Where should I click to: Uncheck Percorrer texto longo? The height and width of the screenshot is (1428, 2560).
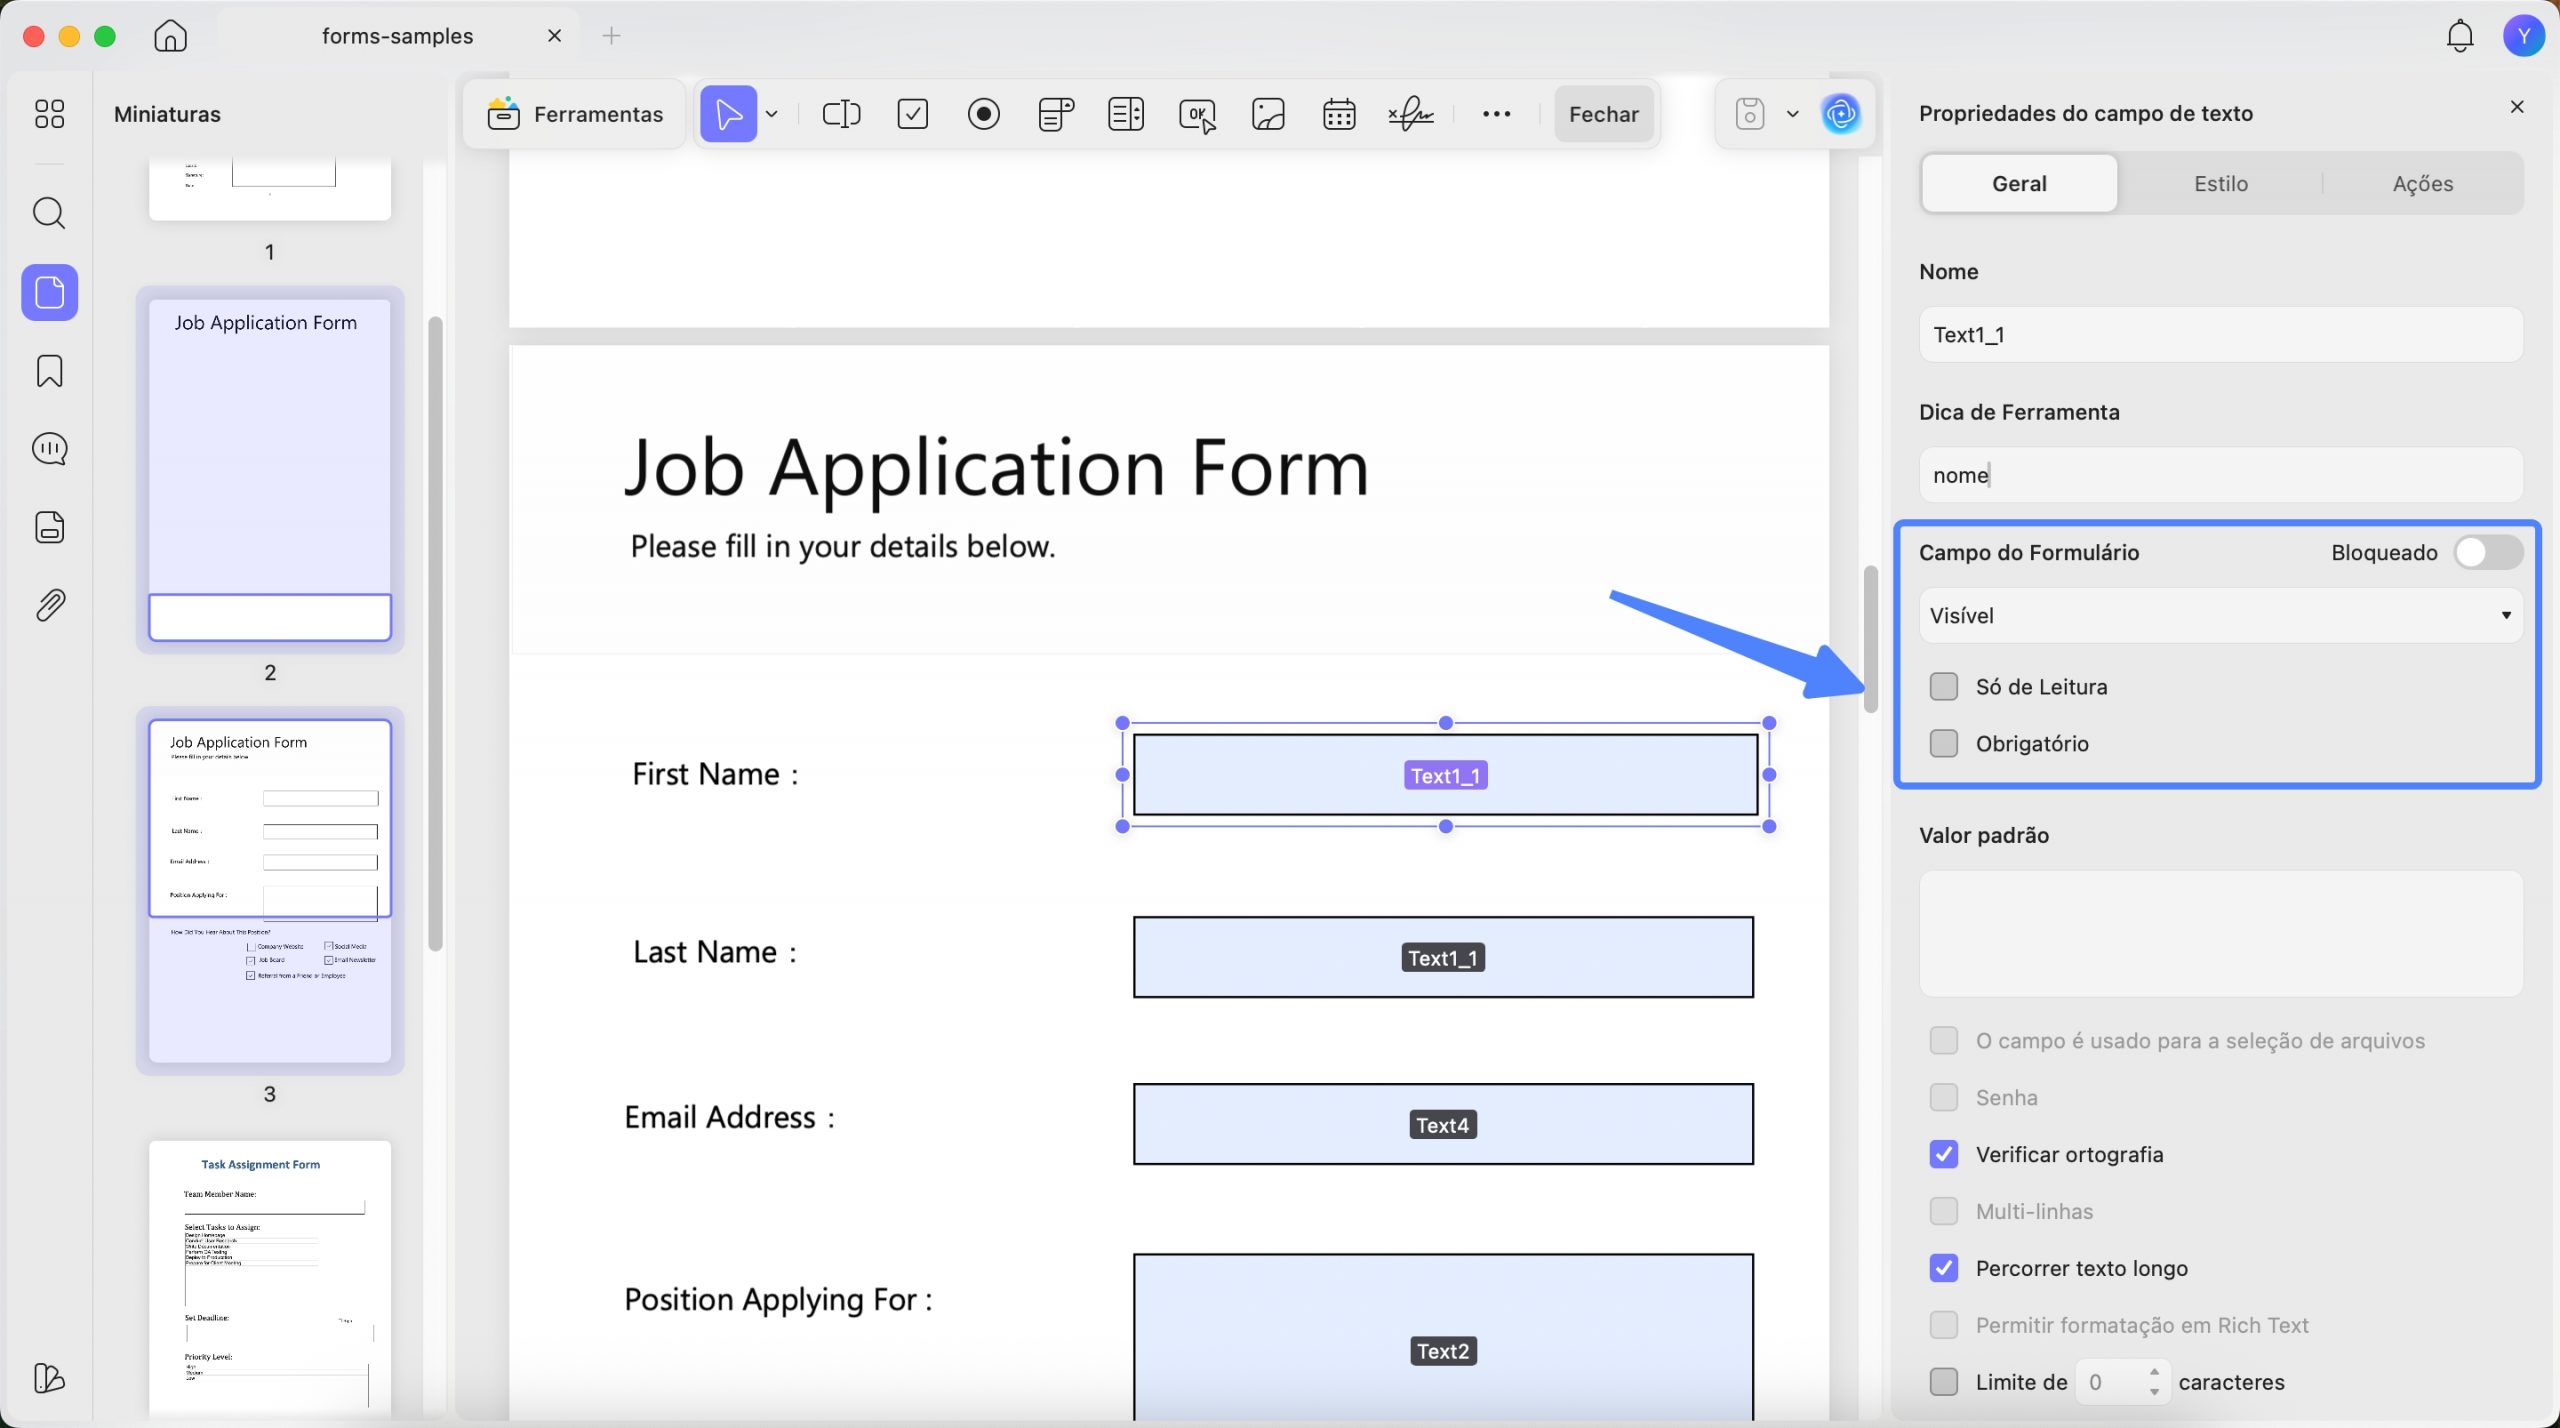click(x=1943, y=1269)
